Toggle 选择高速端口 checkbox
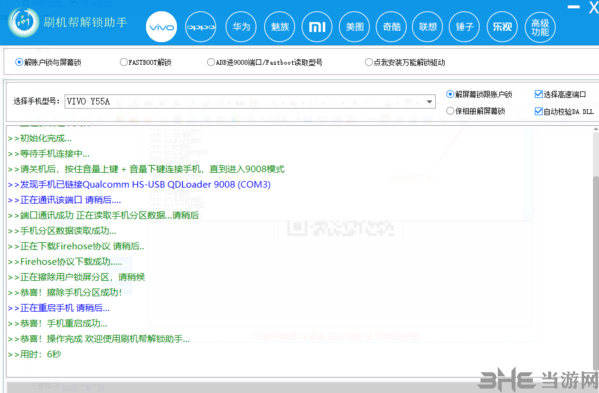The height and width of the screenshot is (393, 599). click(x=560, y=94)
